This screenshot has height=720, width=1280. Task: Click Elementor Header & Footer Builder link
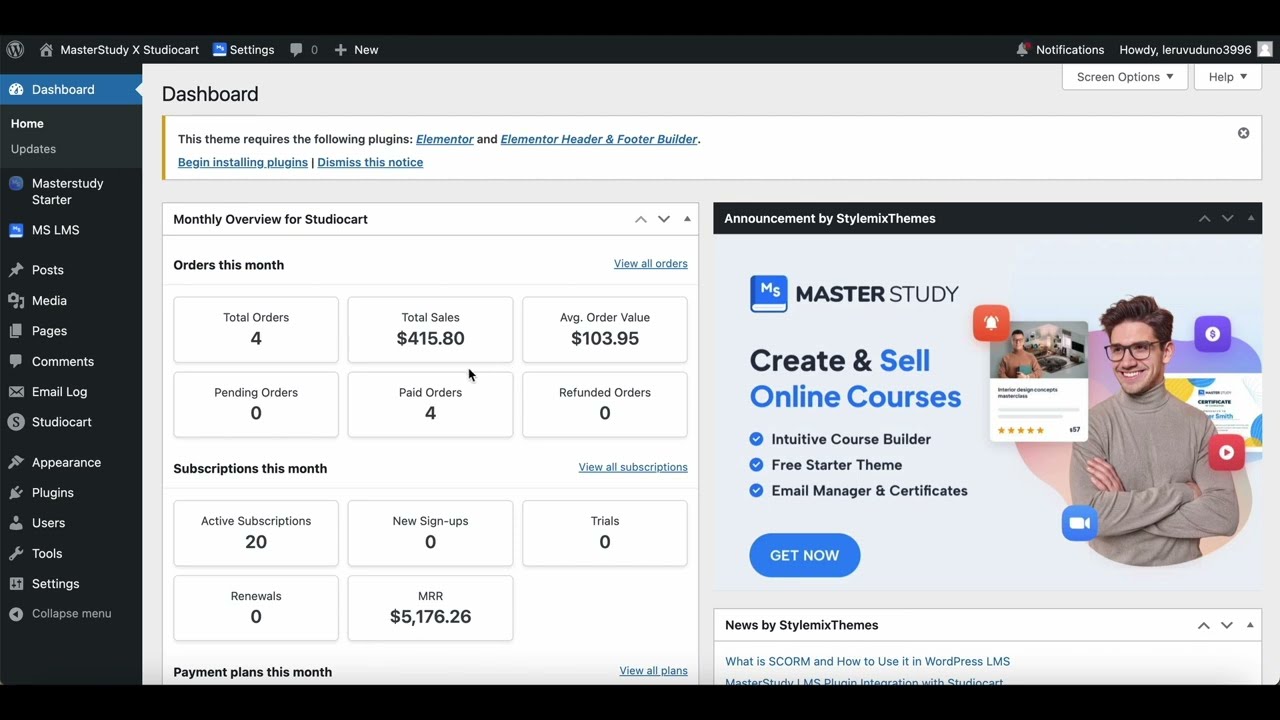point(599,139)
